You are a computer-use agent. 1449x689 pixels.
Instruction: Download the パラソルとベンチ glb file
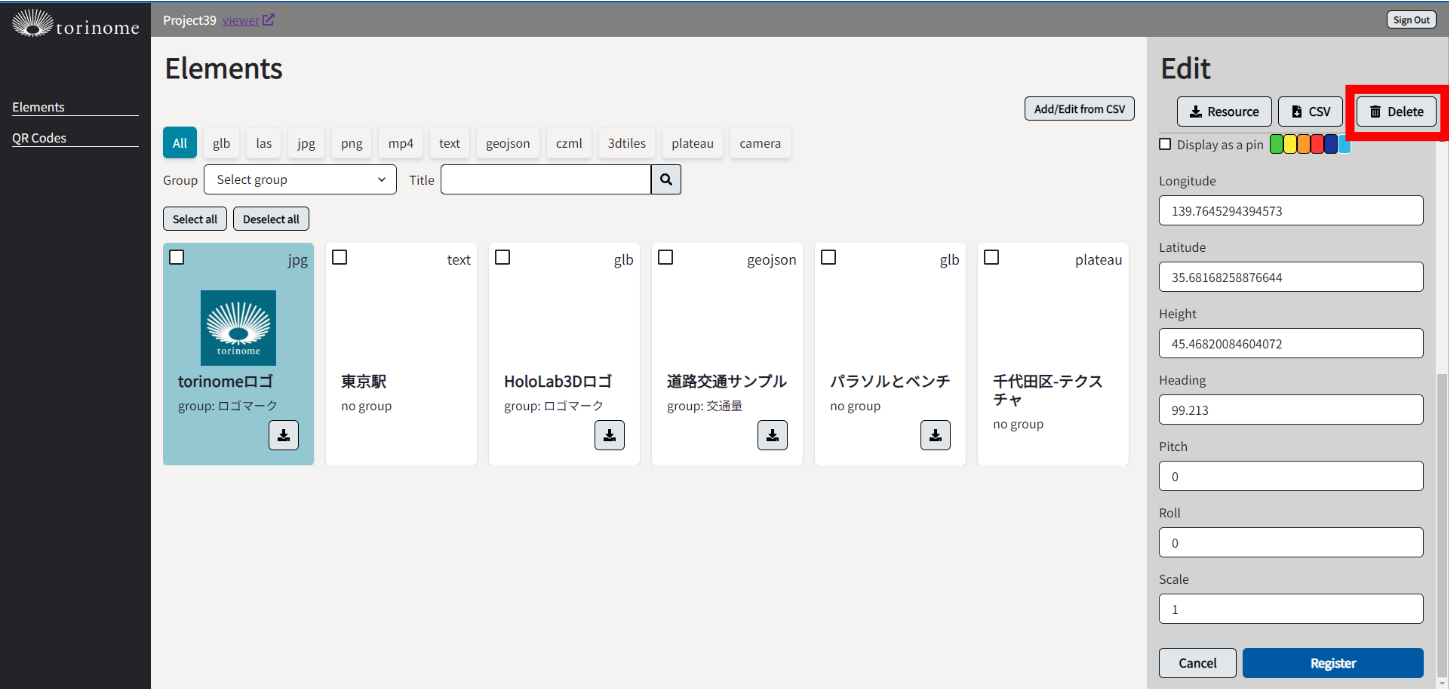pyautogui.click(x=935, y=435)
